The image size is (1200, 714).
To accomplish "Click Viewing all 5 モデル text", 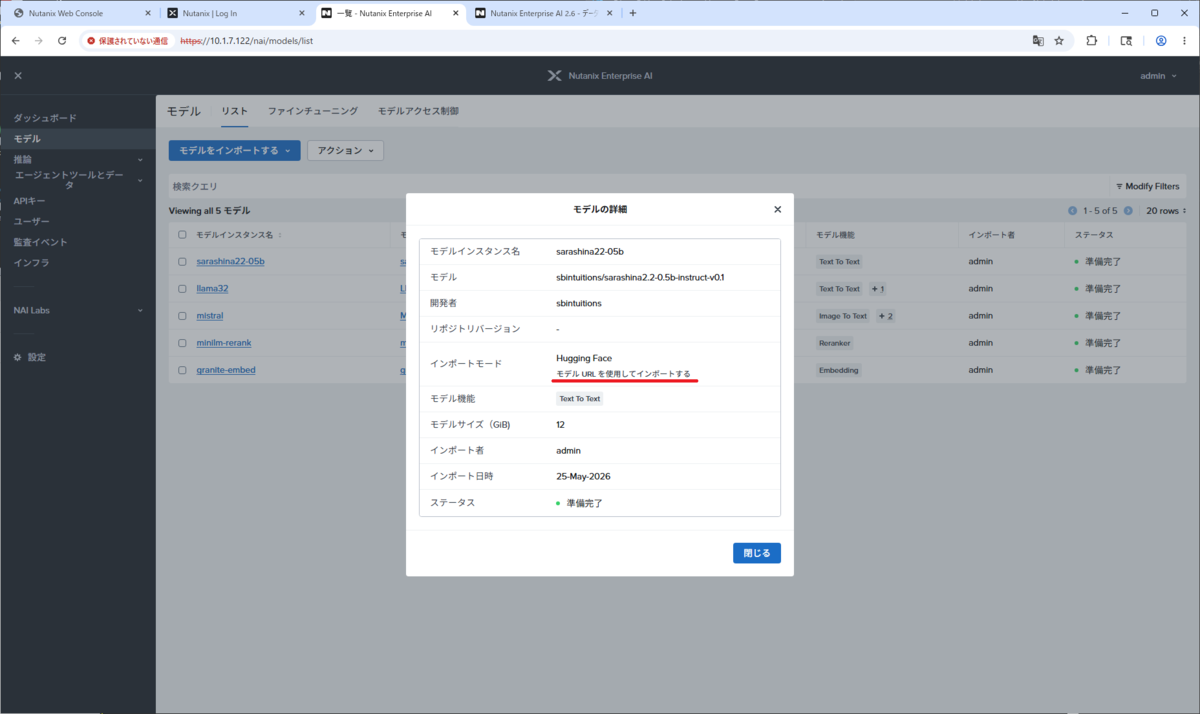I will pyautogui.click(x=209, y=211).
